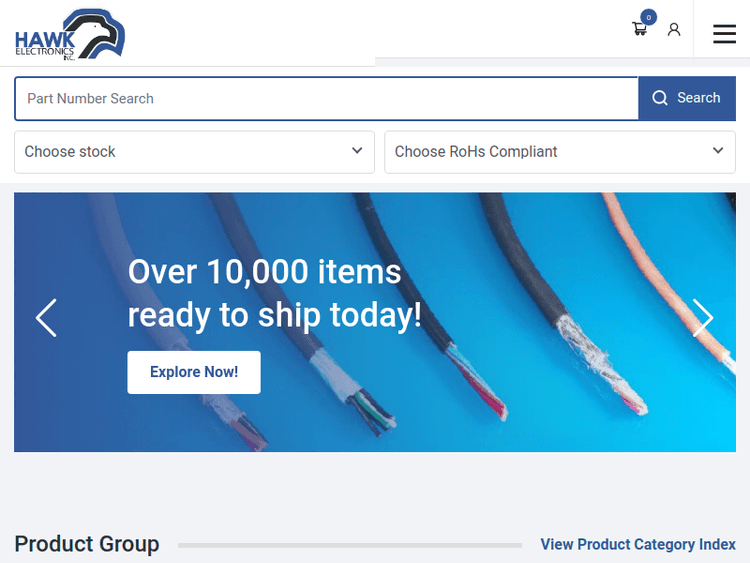Click the cart item count badge
Screen dimensions: 750x563
pos(649,17)
